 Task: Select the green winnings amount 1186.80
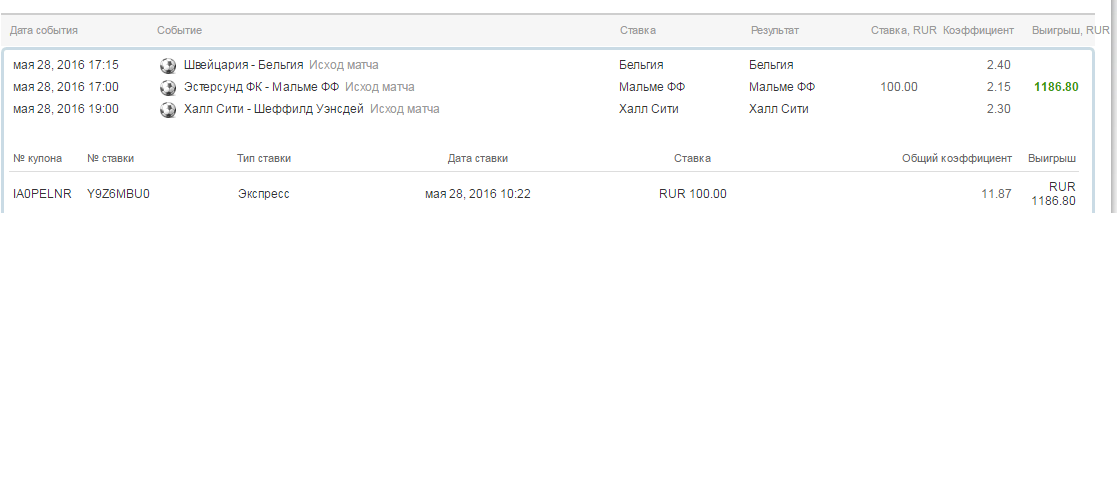coord(1056,87)
